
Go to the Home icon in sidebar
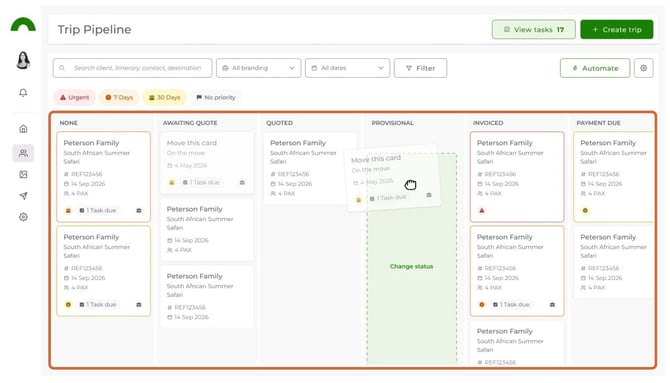pos(24,129)
